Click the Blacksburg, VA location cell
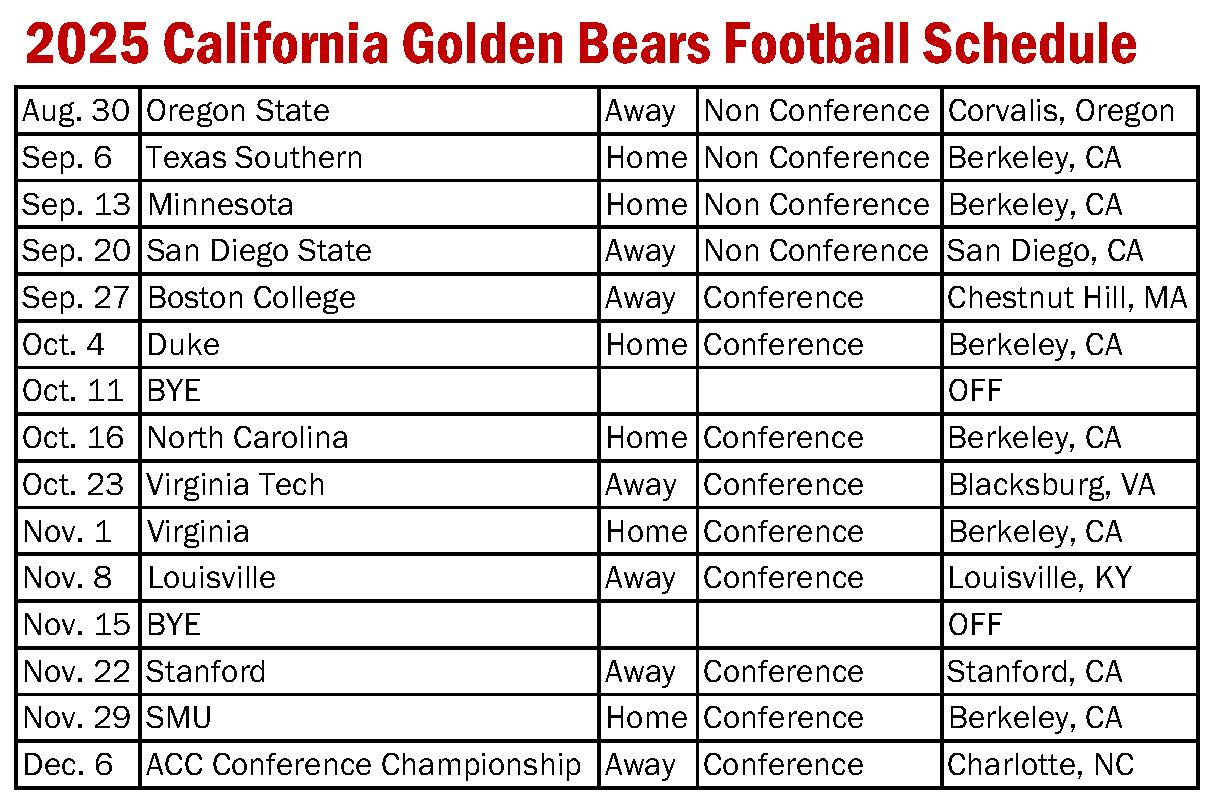The width and height of the screenshot is (1214, 798). coord(1069,484)
